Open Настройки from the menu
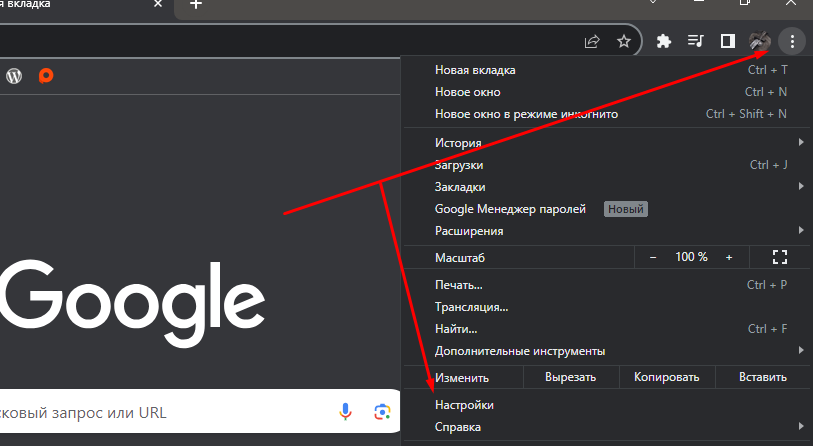The width and height of the screenshot is (813, 446). 607,405
